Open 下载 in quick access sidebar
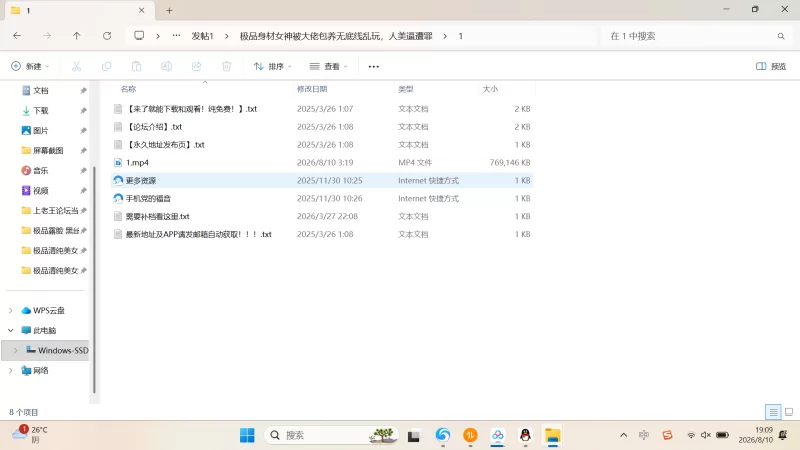This screenshot has height=450, width=800. click(x=41, y=110)
